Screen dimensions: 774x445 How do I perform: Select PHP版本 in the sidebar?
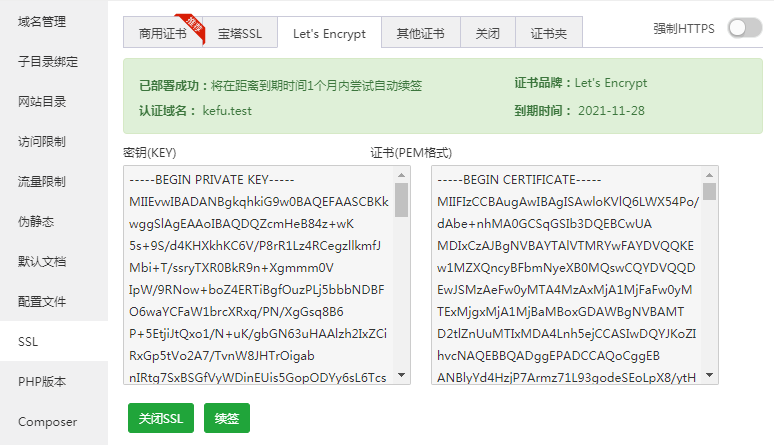click(x=42, y=381)
